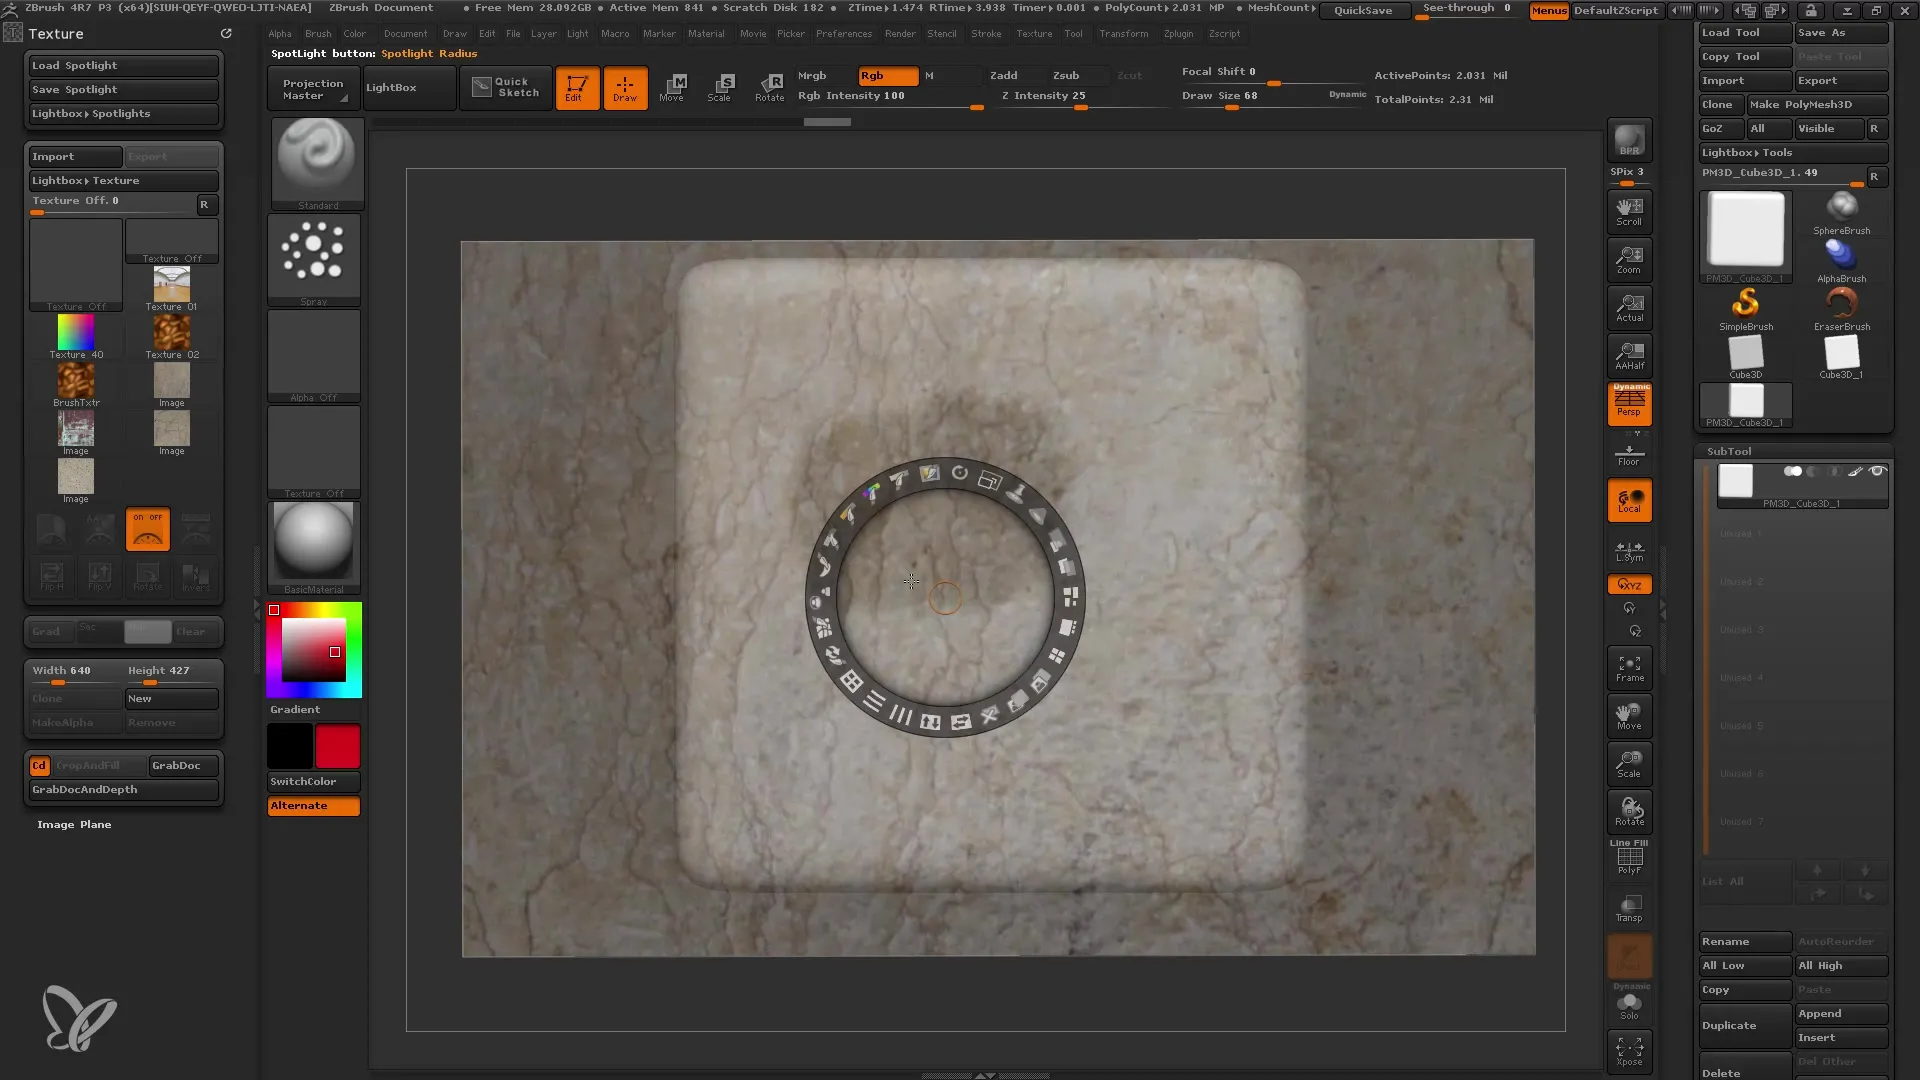Click the GrabDocAndDepth button
The height and width of the screenshot is (1080, 1920).
pyautogui.click(x=124, y=790)
